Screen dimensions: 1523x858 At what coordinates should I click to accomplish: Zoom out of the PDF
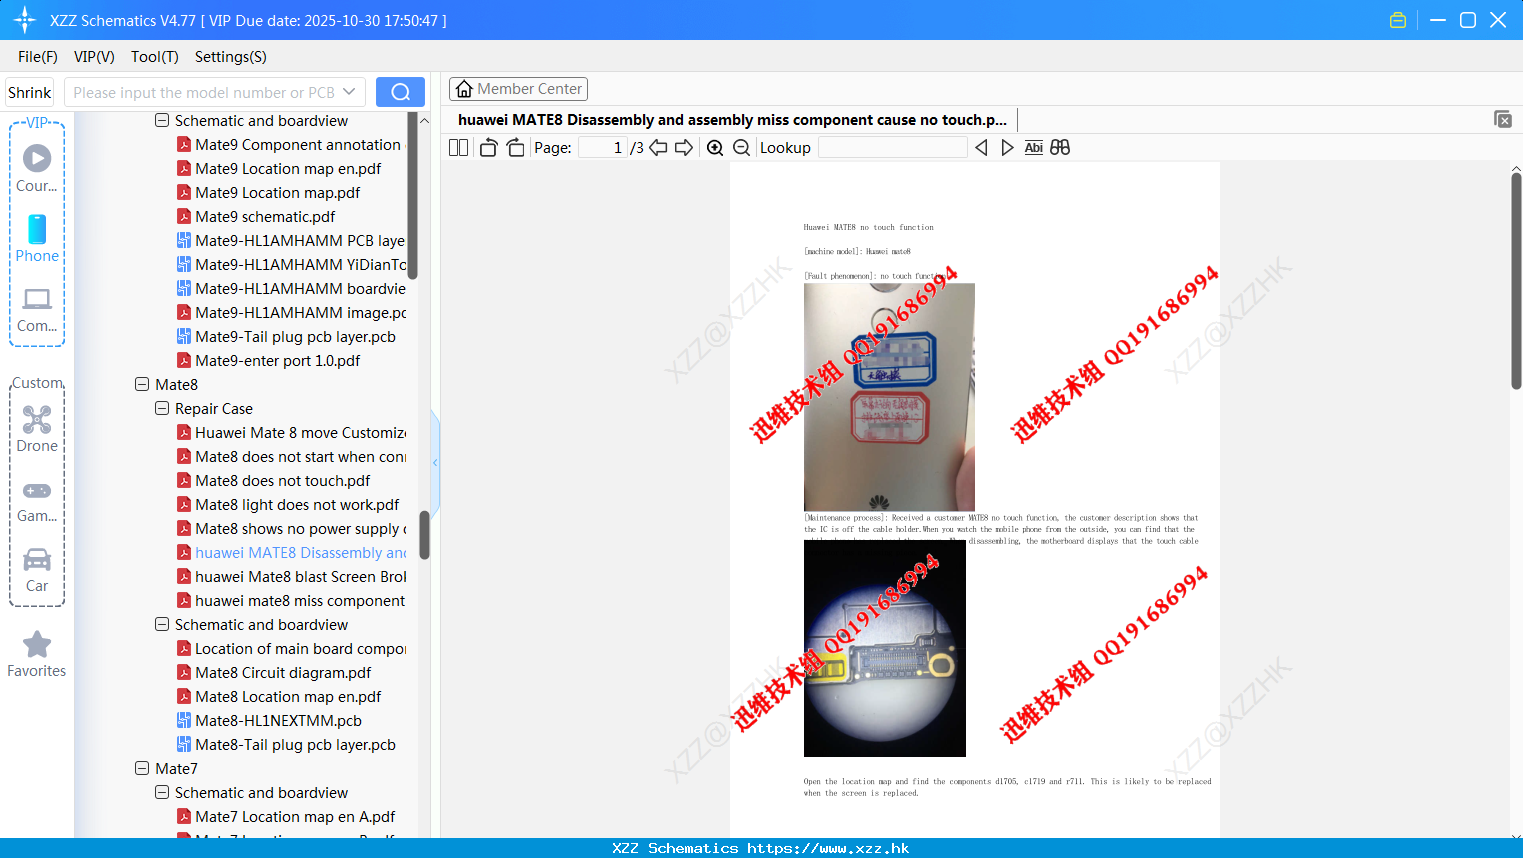click(x=741, y=148)
